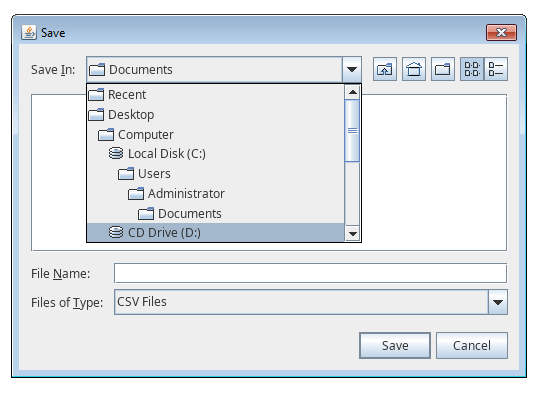Go to Home directory icon
This screenshot has width=541, height=393.
click(x=414, y=69)
